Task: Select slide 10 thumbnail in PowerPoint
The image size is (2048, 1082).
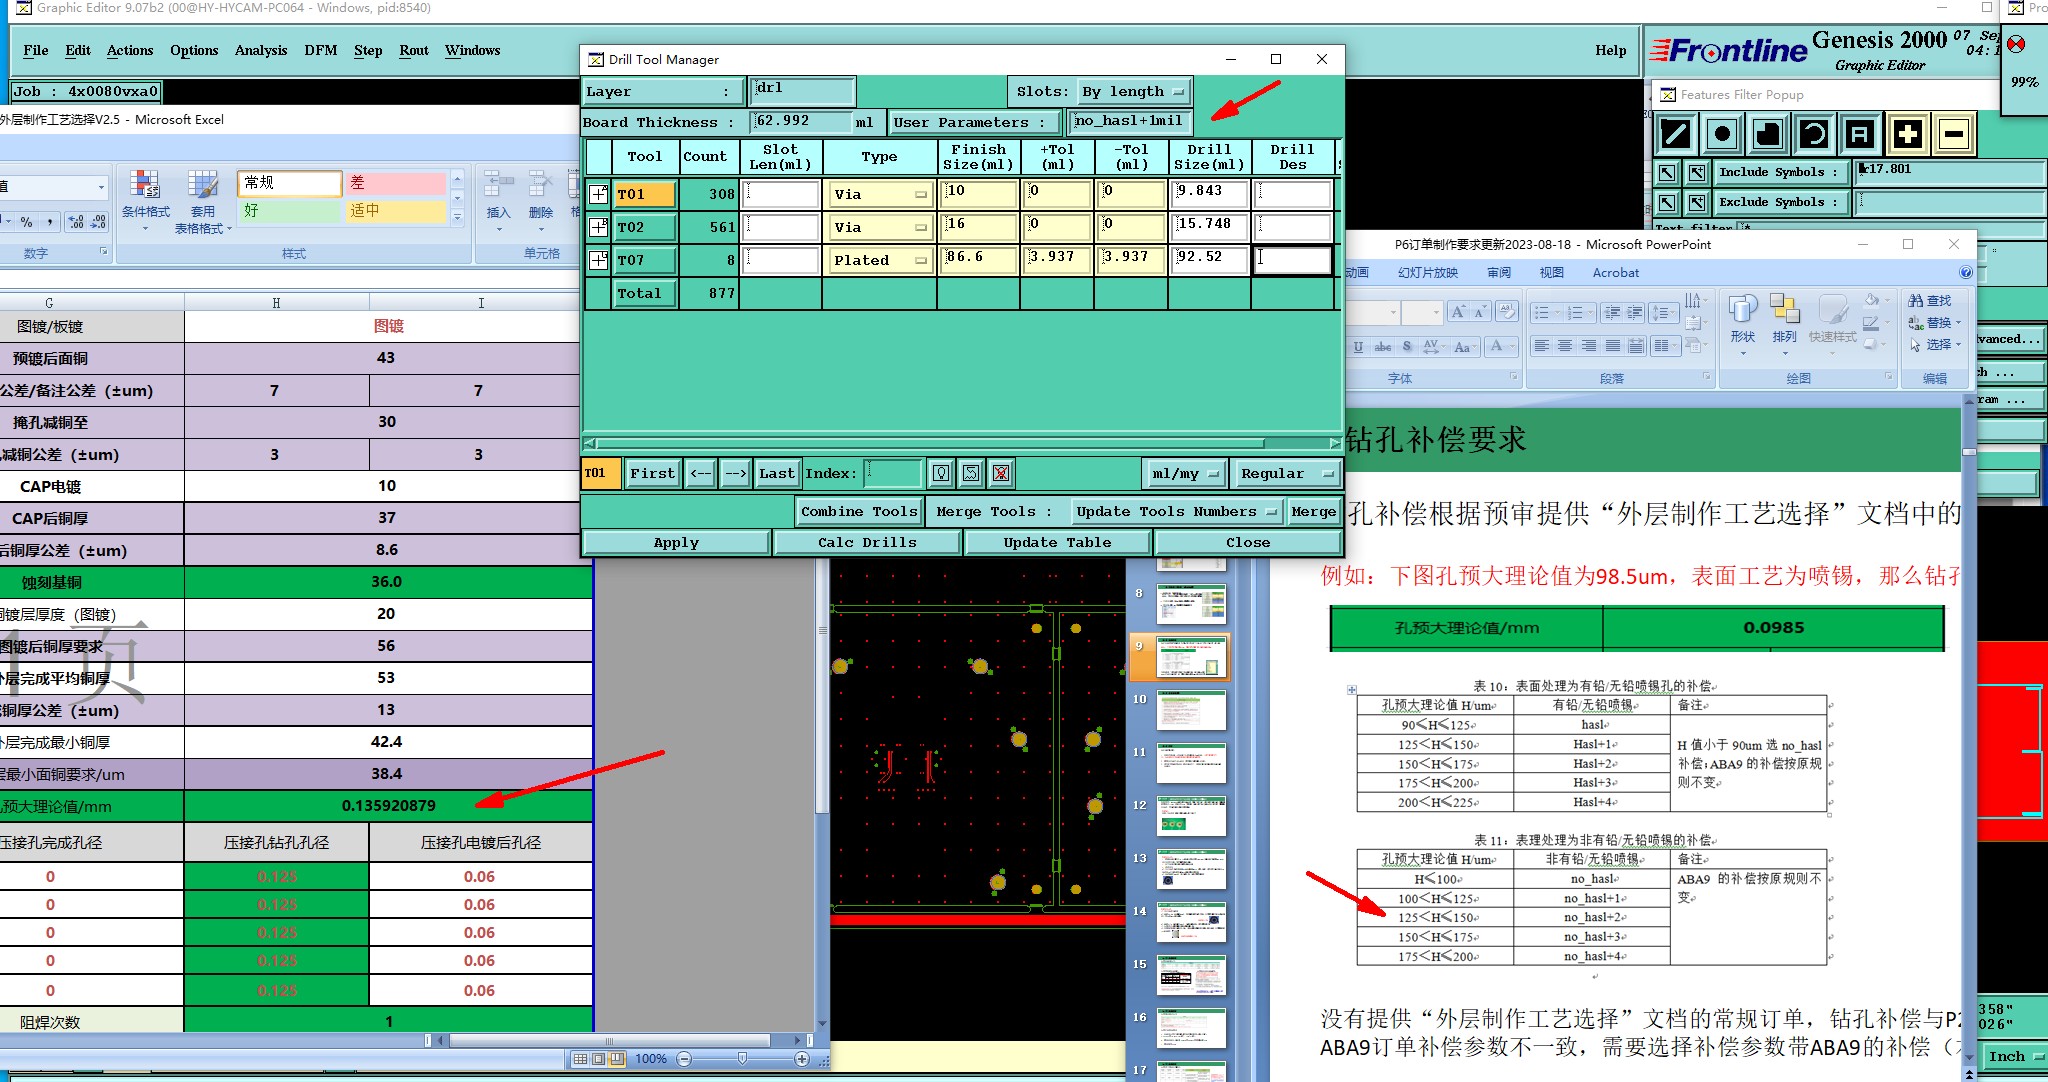Action: [x=1191, y=710]
